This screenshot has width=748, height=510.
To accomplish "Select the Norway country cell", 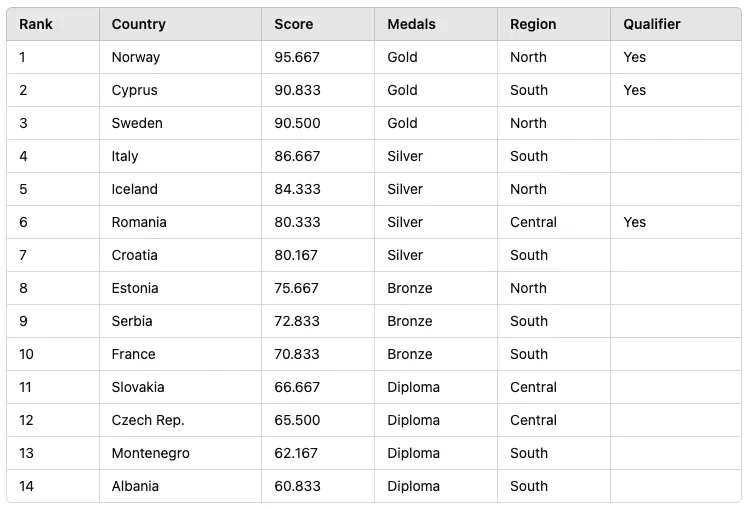I will [x=136, y=57].
